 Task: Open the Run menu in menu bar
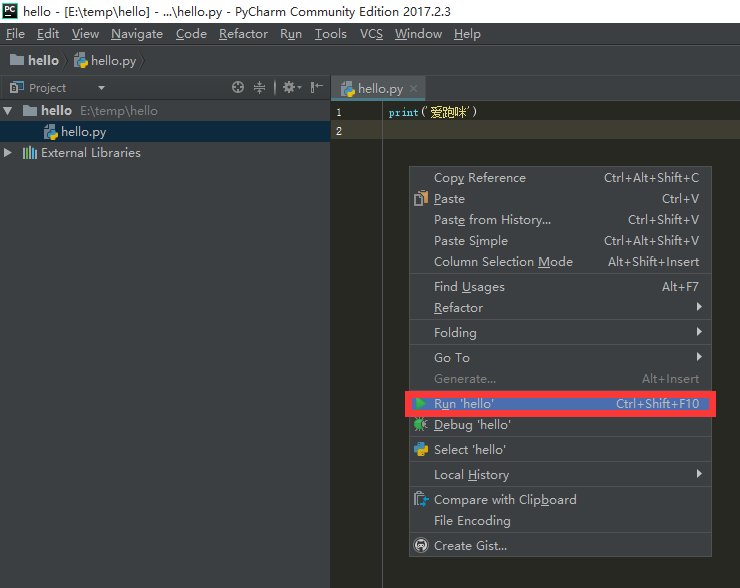click(291, 34)
